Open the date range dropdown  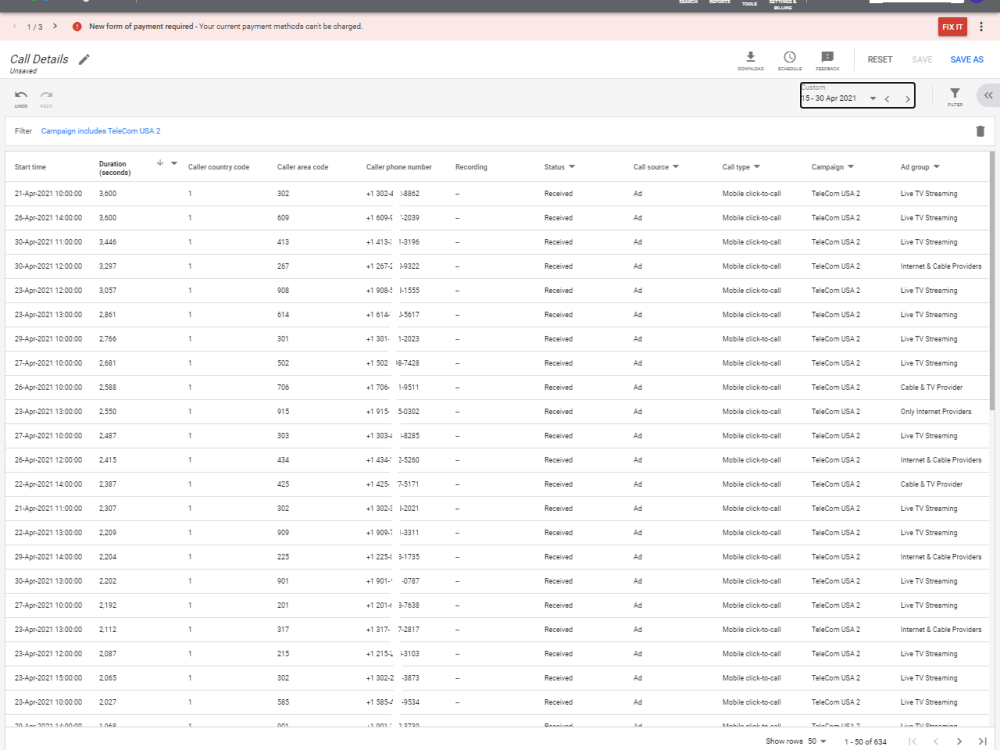[x=872, y=99]
